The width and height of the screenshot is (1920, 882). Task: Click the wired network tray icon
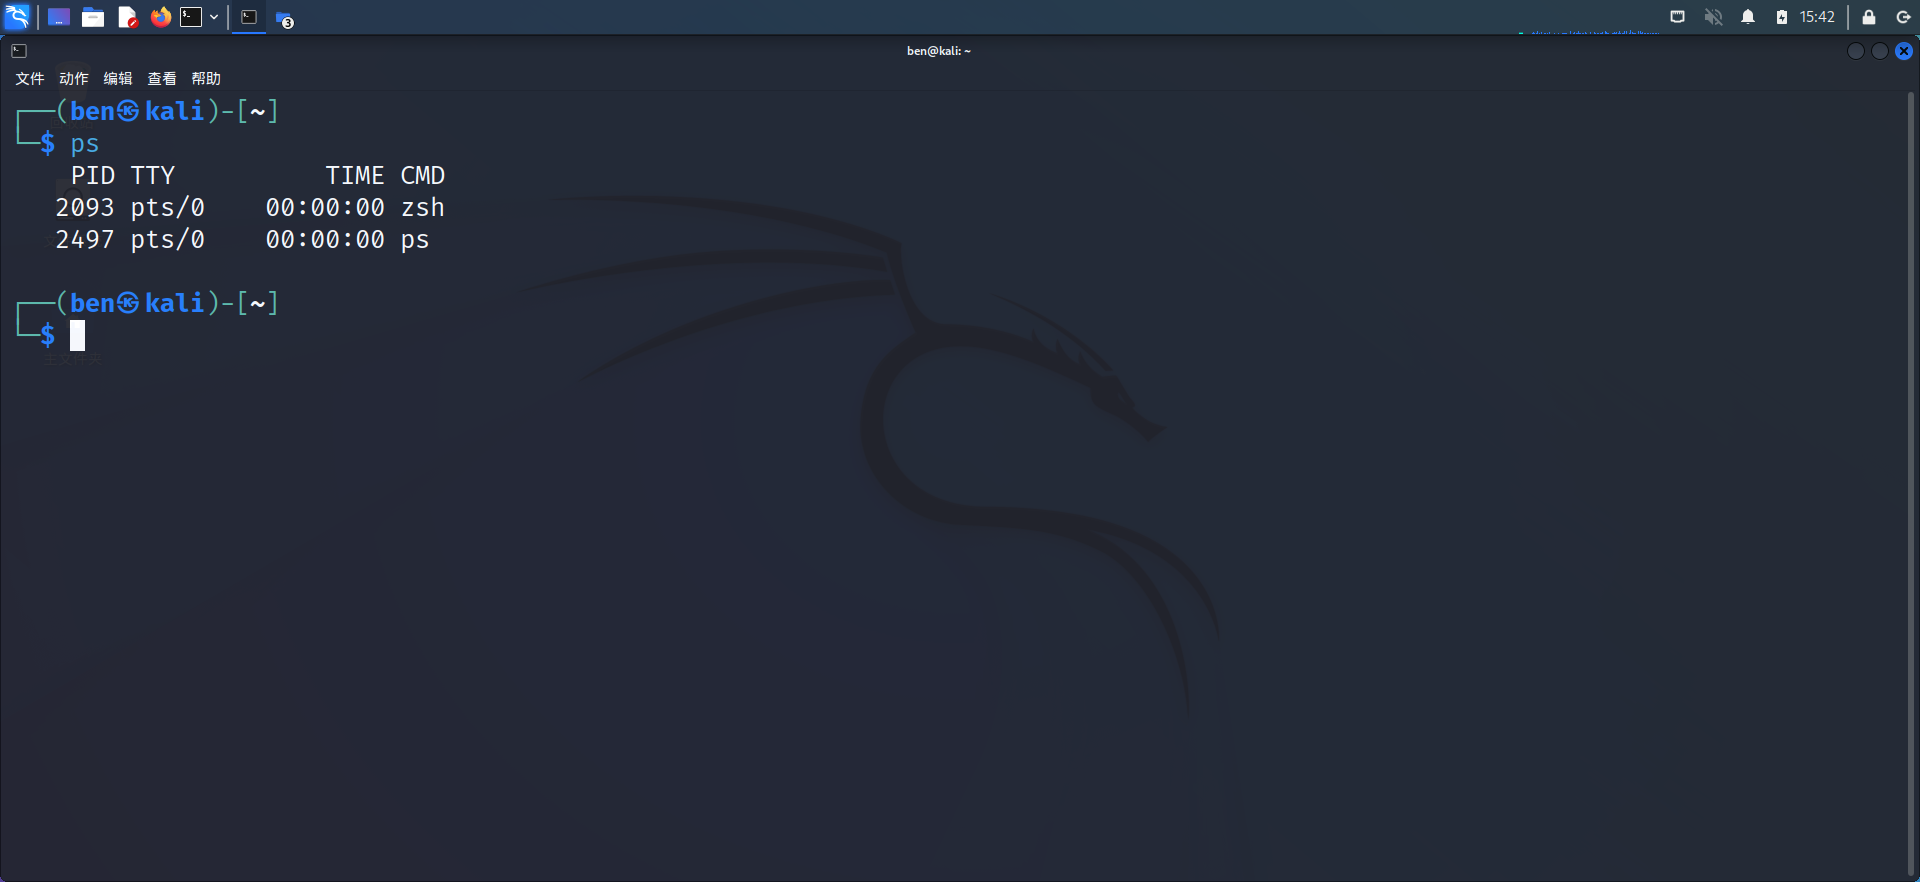click(1678, 17)
